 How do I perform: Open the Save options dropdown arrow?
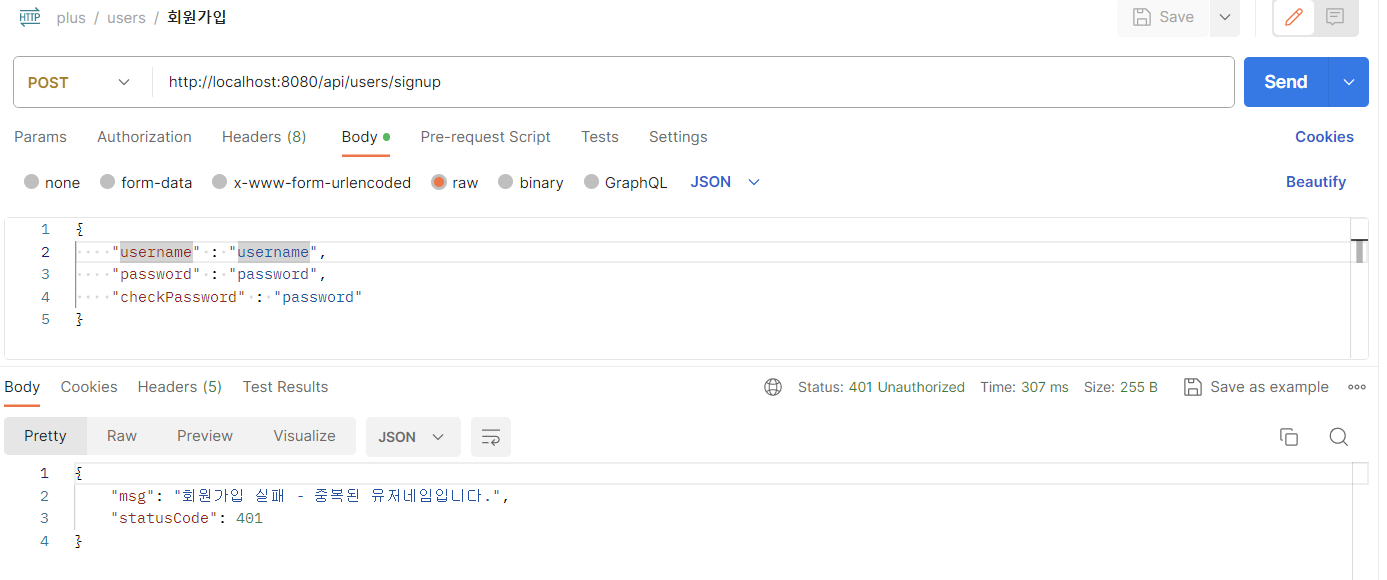(x=1225, y=17)
